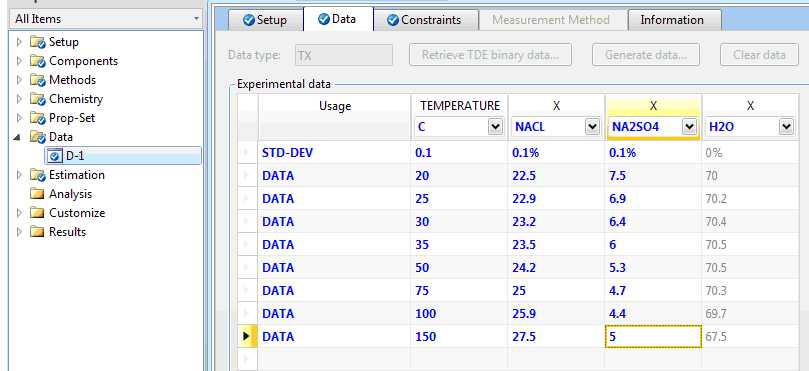Switch to the Constraints tab
The width and height of the screenshot is (809, 371).
[424, 20]
